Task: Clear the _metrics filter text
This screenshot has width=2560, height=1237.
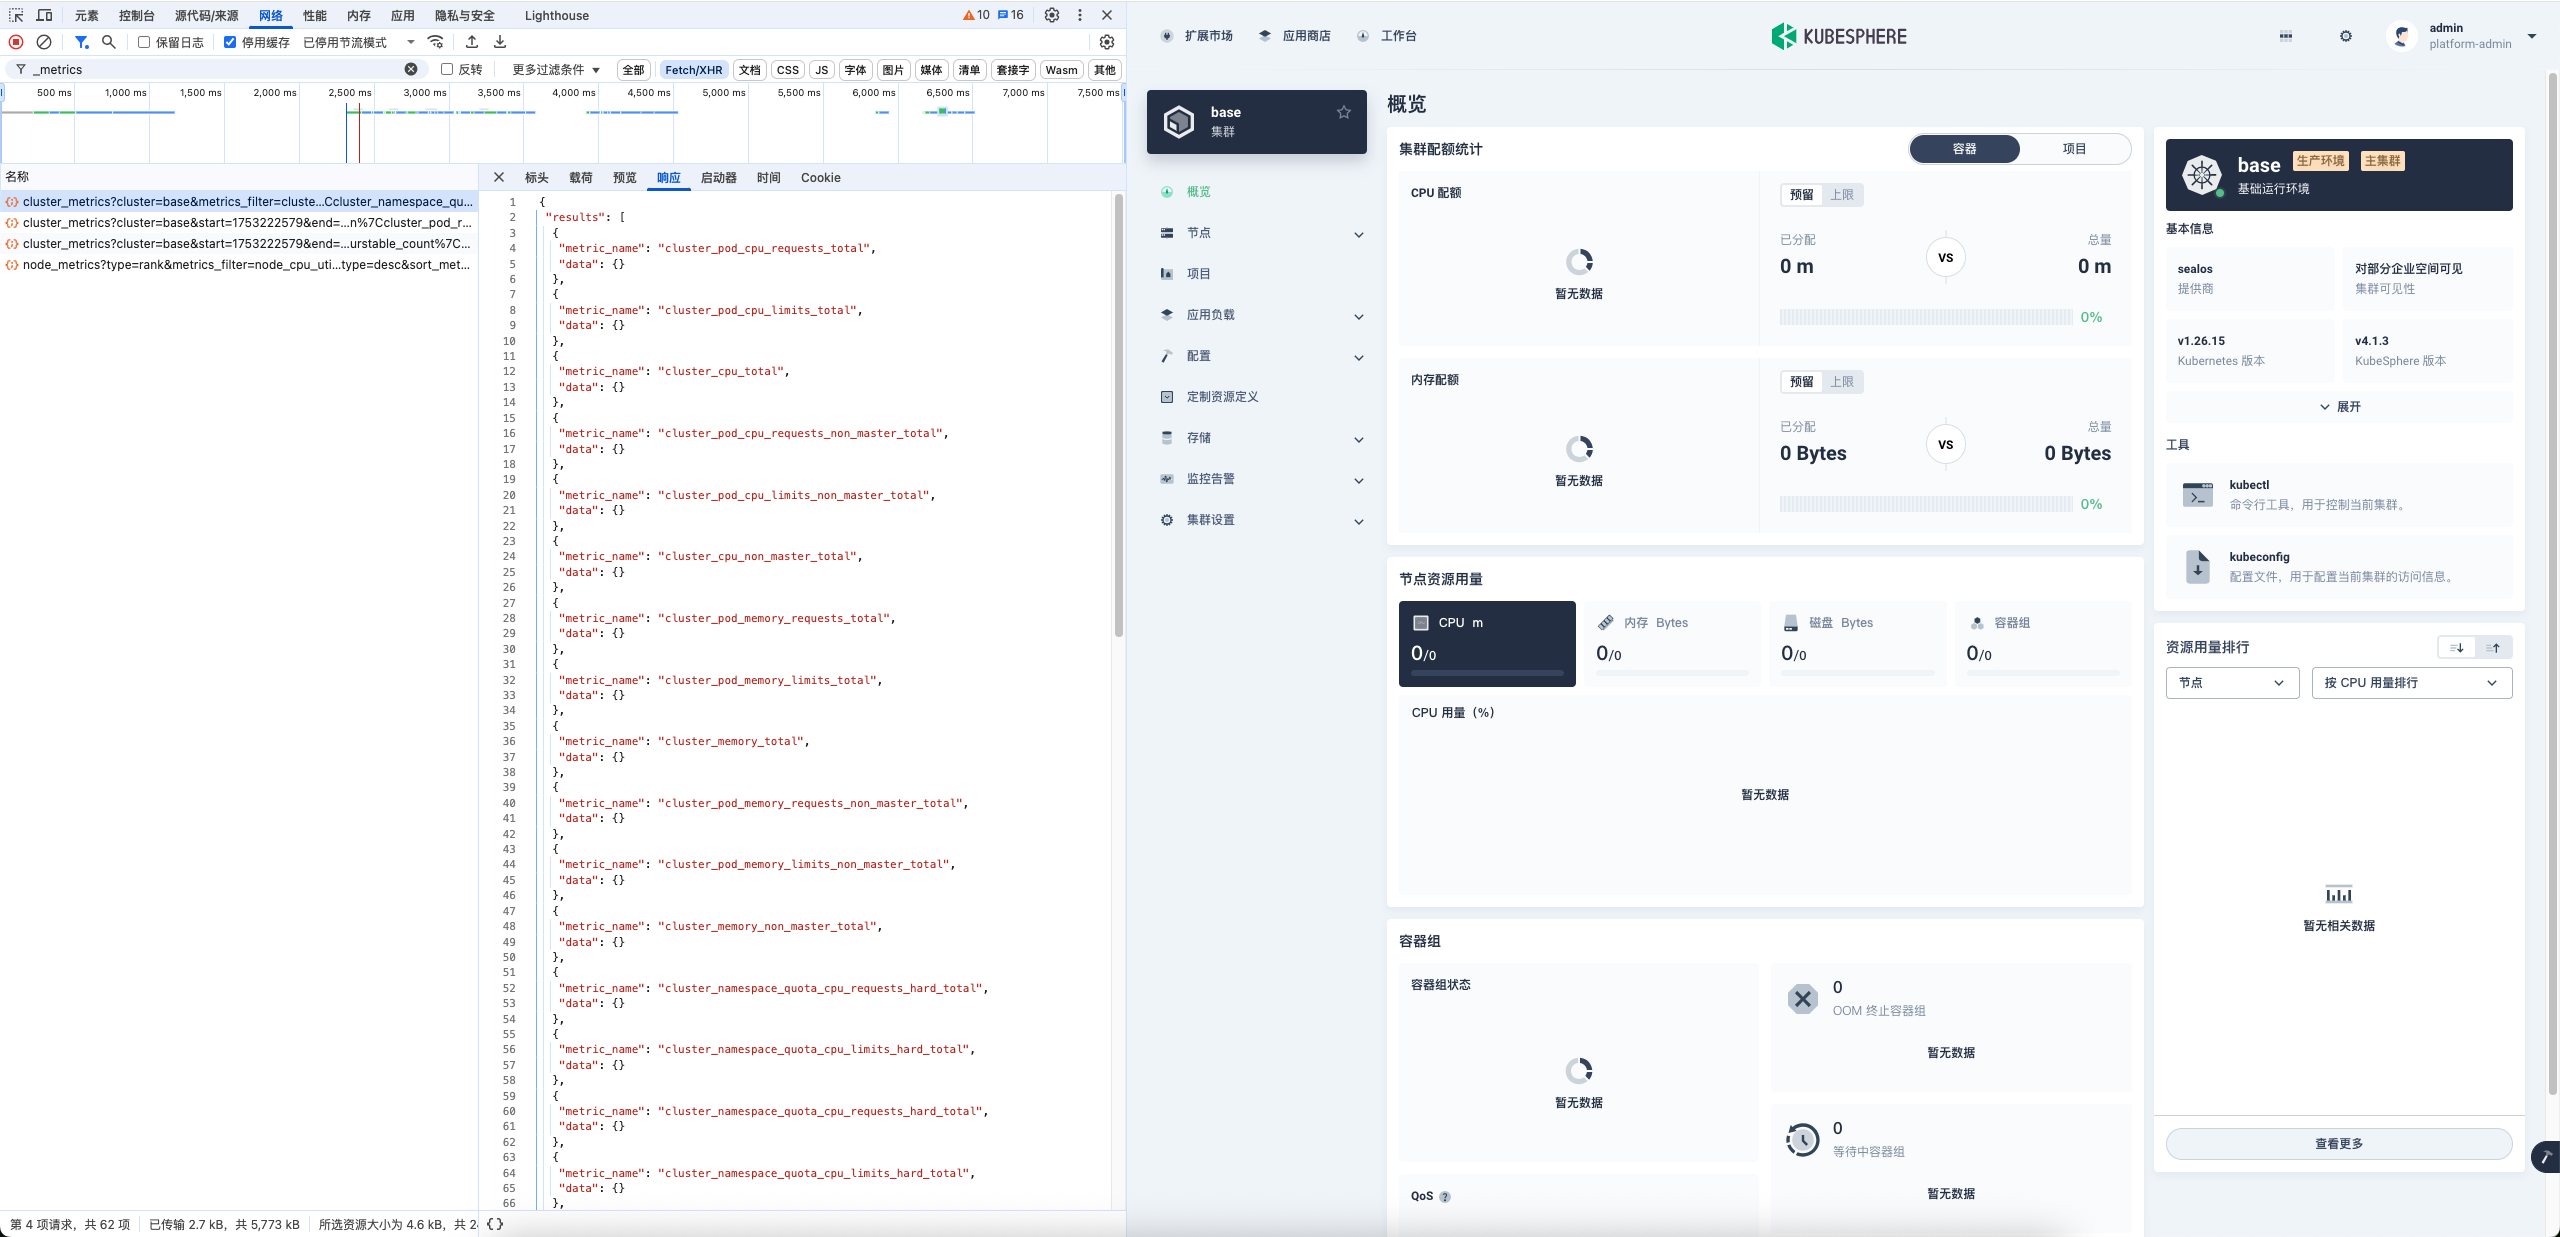Action: 411,69
